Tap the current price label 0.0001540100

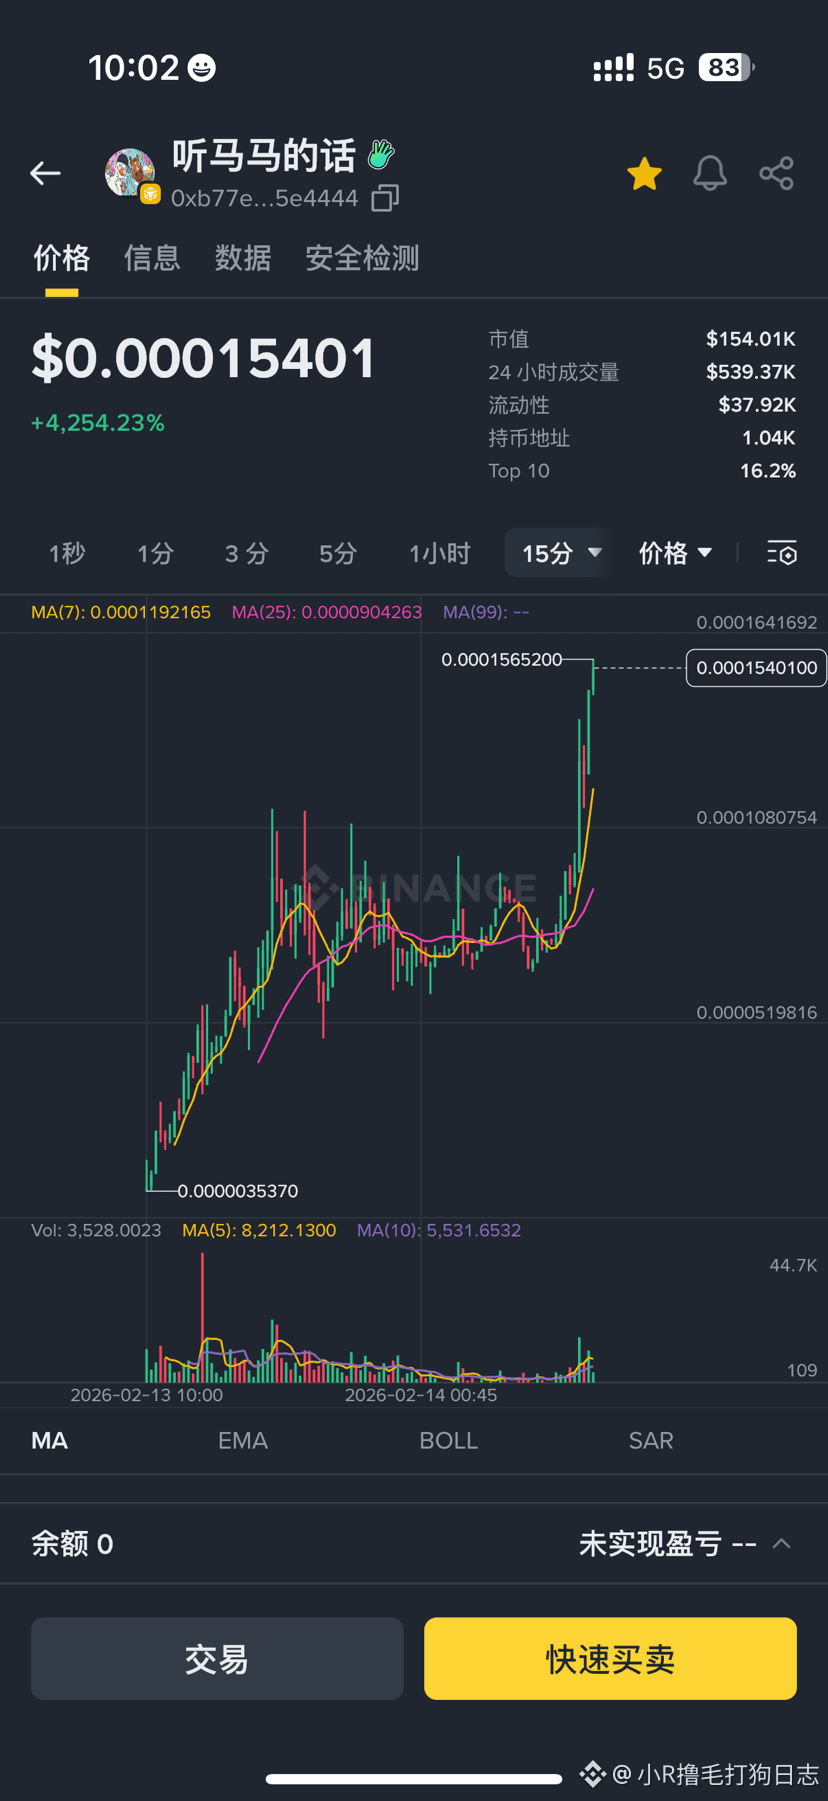tap(756, 668)
